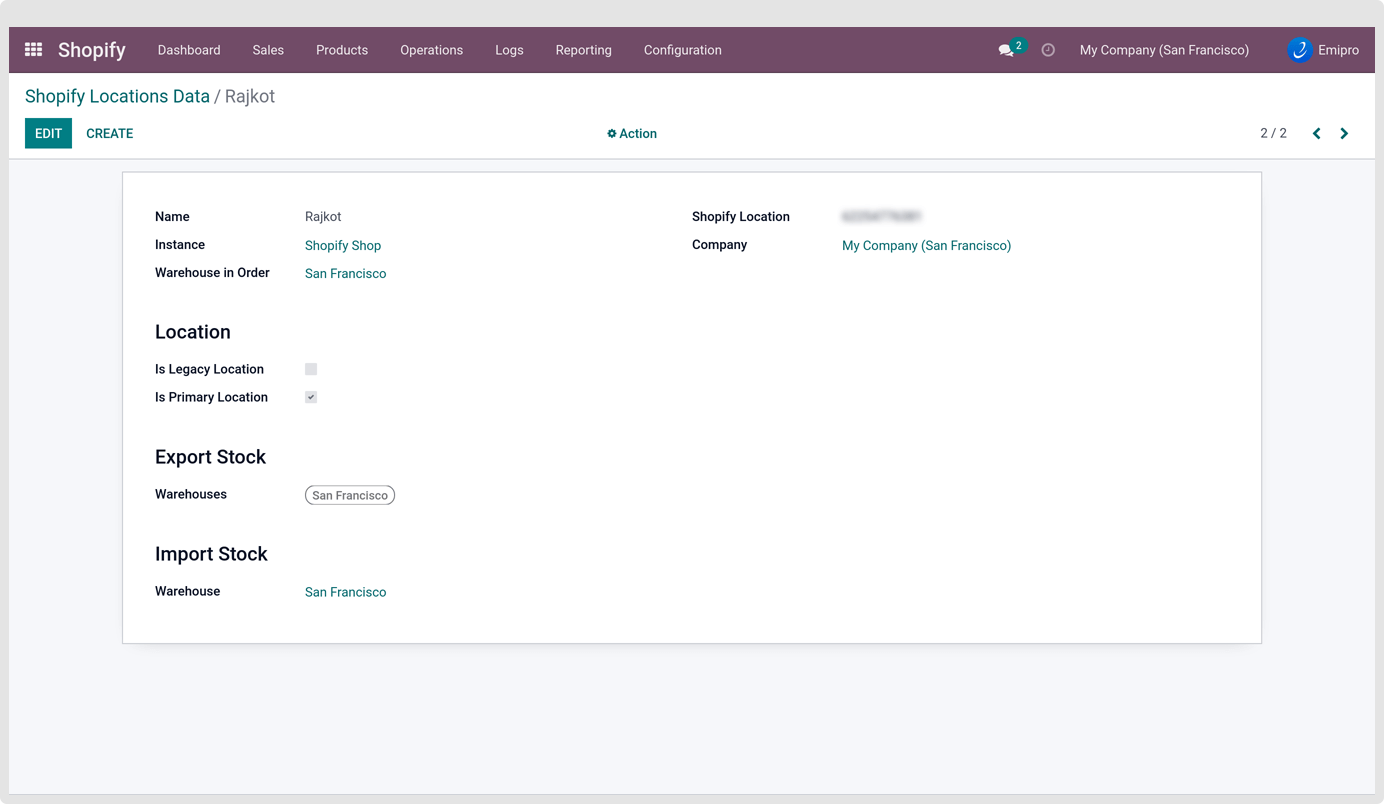Screen dimensions: 1384x804
Task: Click the Rajkot breadcrumb text
Action: pyautogui.click(x=250, y=96)
